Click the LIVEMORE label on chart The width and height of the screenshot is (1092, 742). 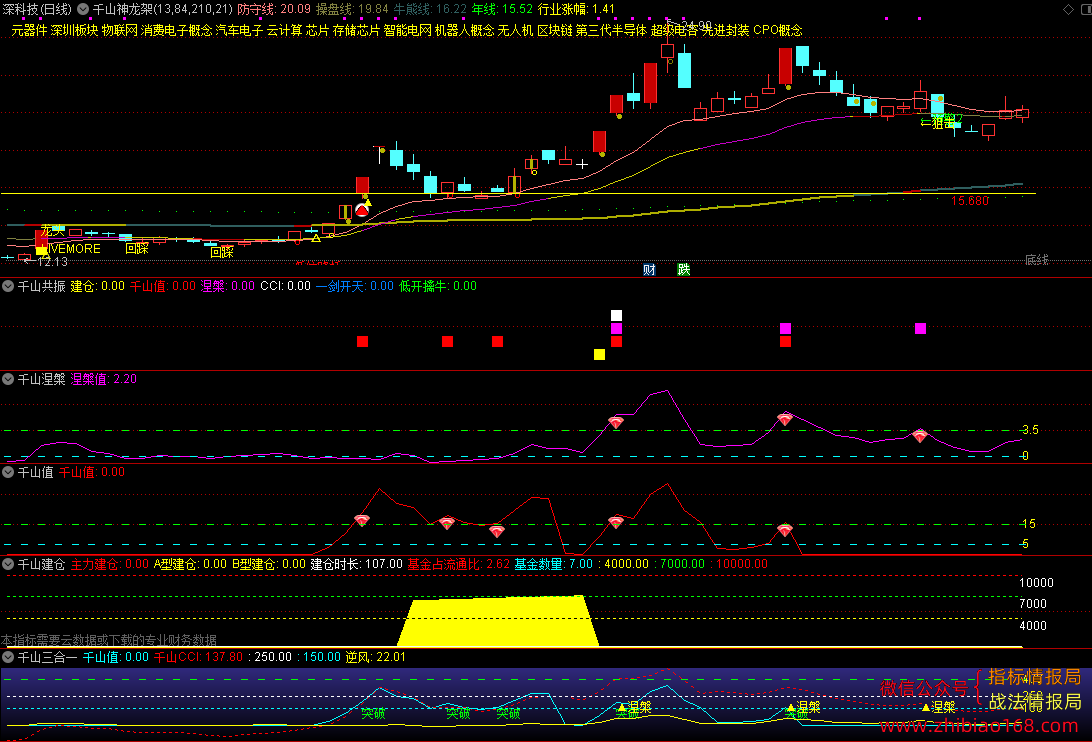(x=74, y=249)
